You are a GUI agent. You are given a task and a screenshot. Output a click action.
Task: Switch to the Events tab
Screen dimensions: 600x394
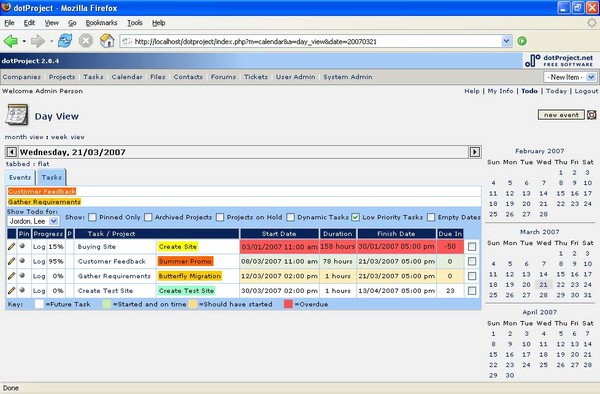(x=20, y=177)
